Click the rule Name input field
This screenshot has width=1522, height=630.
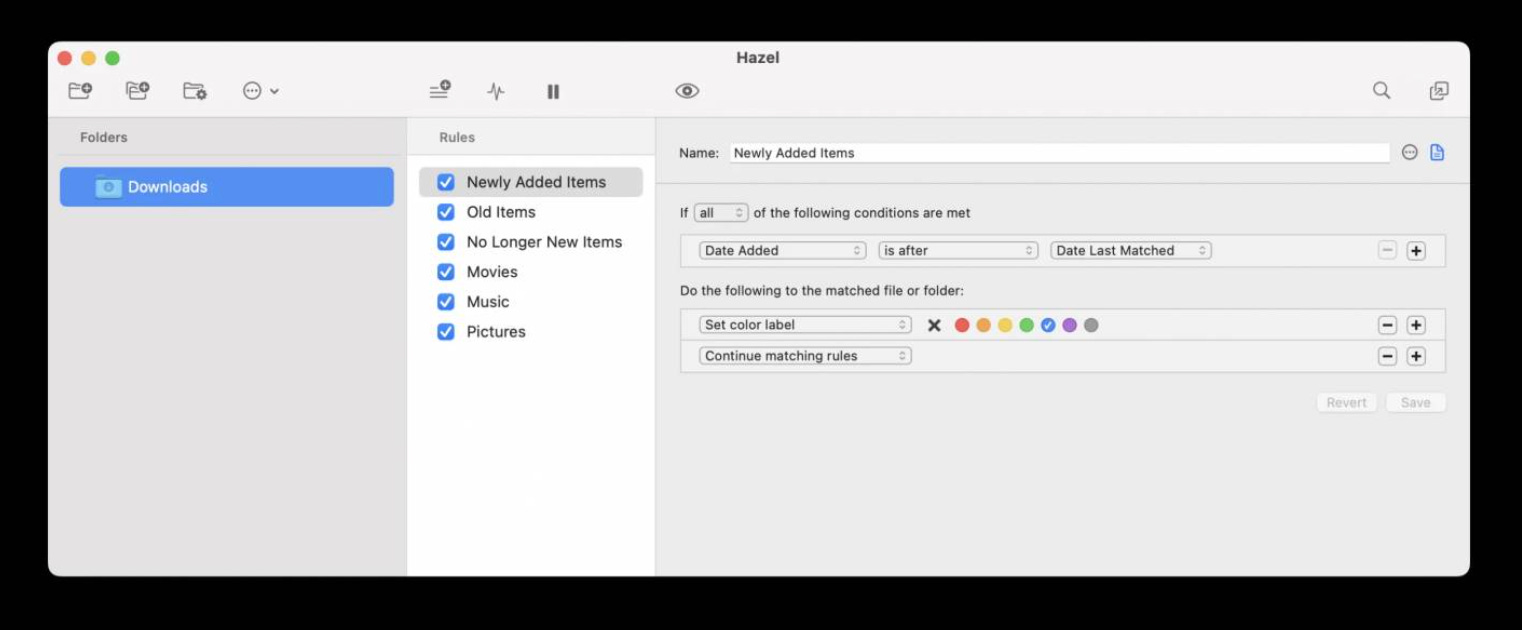(1059, 153)
